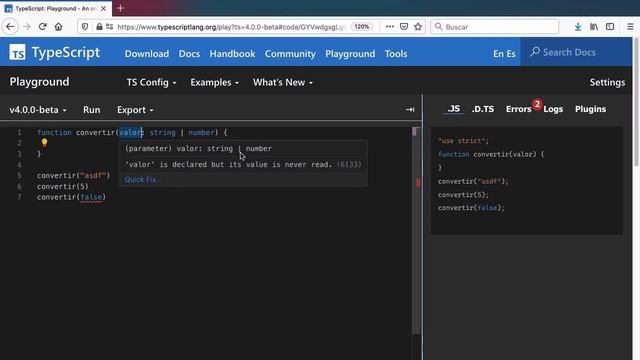Switch site language to En
This screenshot has height=360, width=640.
(x=498, y=54)
